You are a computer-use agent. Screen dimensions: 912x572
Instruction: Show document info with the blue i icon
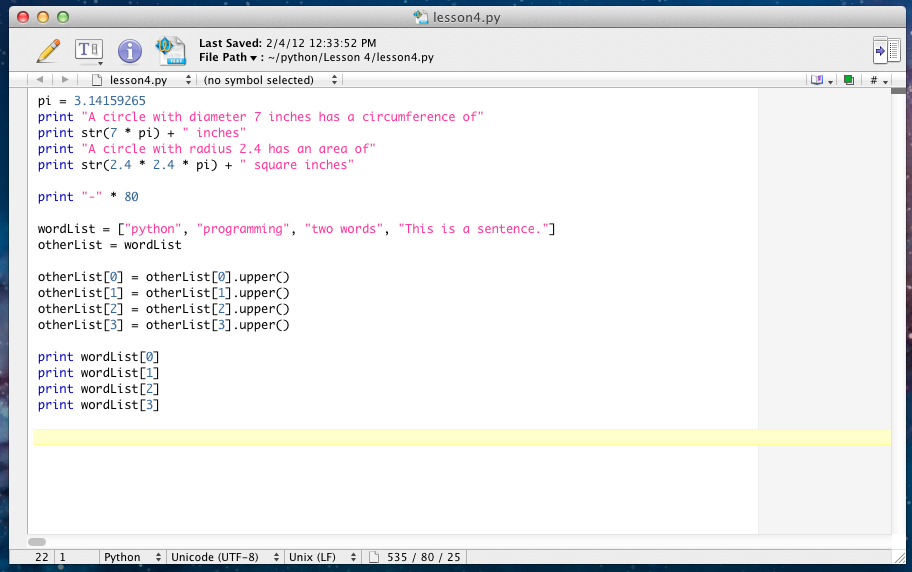click(130, 51)
